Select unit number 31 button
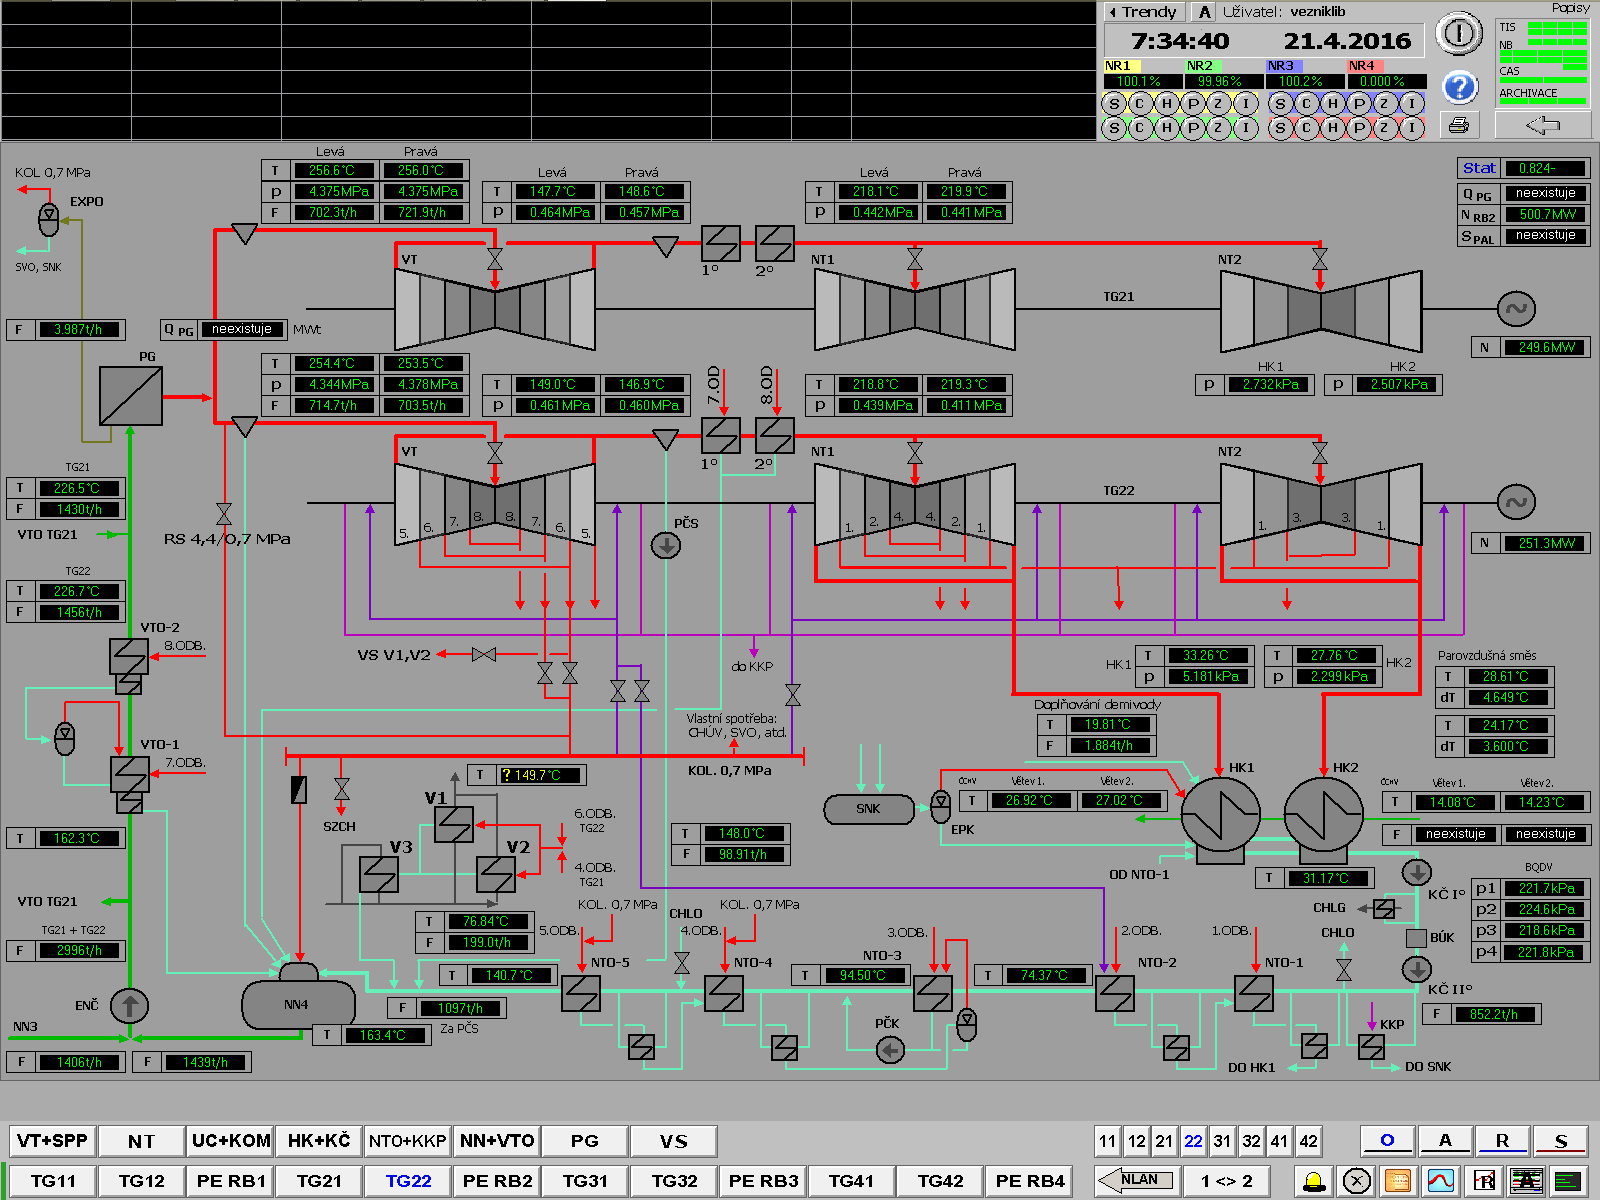The image size is (1600, 1200). (x=1222, y=1141)
